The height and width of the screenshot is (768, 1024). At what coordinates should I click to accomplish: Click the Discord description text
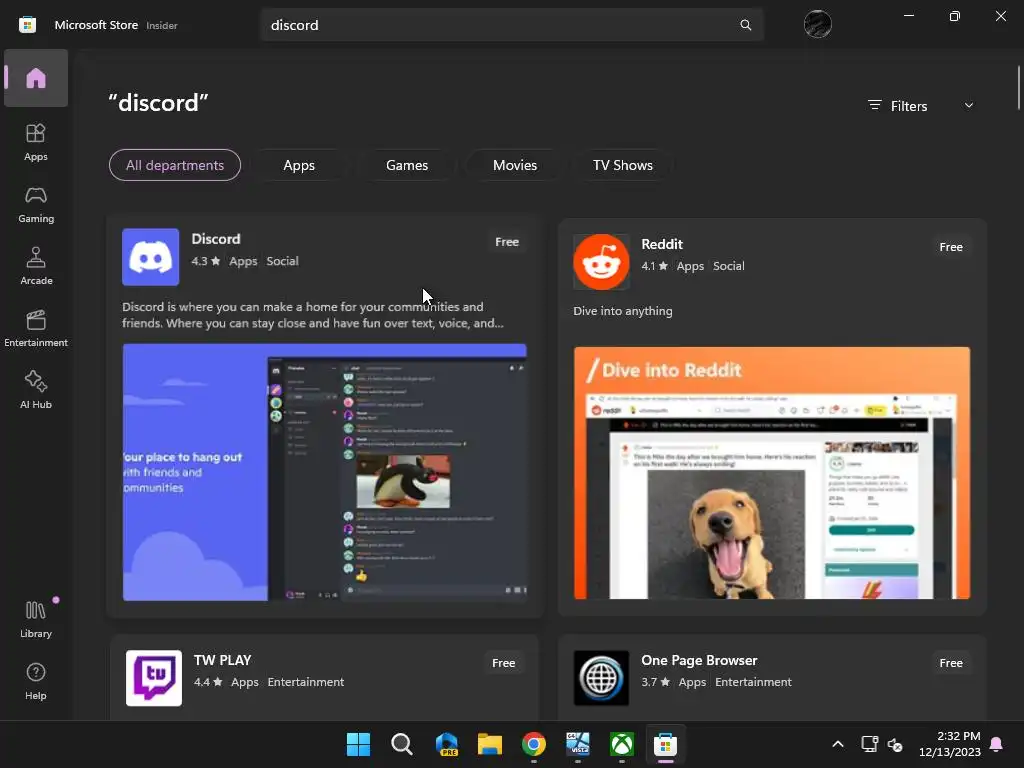(x=313, y=315)
